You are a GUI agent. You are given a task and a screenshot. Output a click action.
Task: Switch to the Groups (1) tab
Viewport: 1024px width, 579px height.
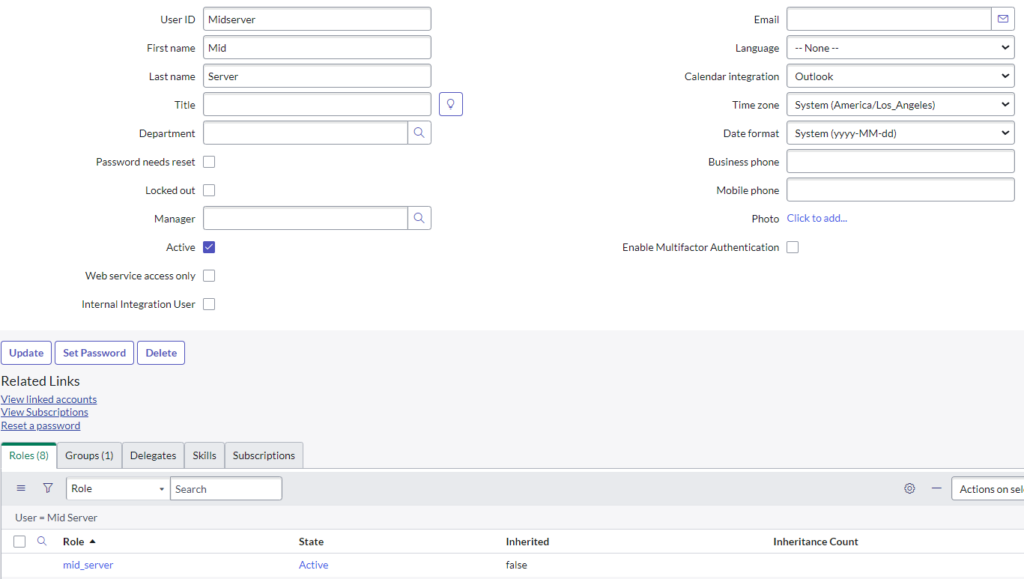tap(89, 455)
